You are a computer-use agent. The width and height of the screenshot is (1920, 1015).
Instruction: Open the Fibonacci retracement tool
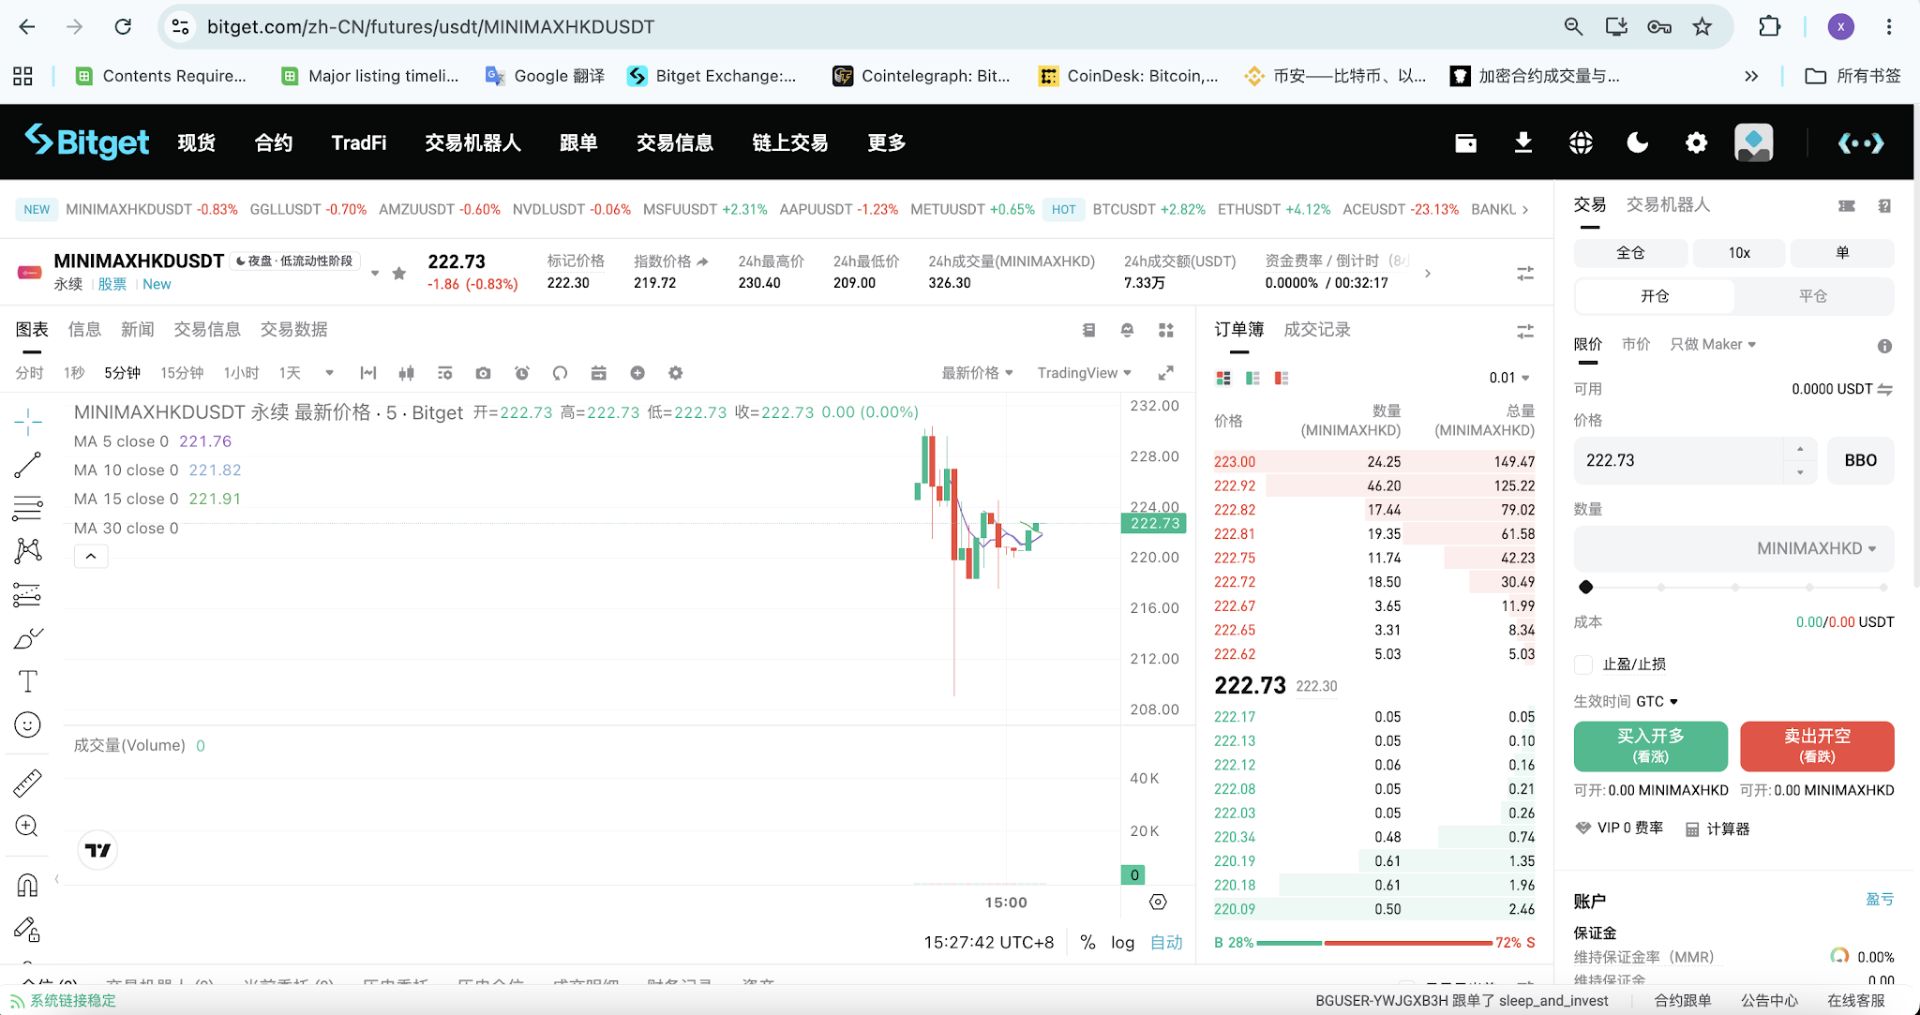click(28, 508)
